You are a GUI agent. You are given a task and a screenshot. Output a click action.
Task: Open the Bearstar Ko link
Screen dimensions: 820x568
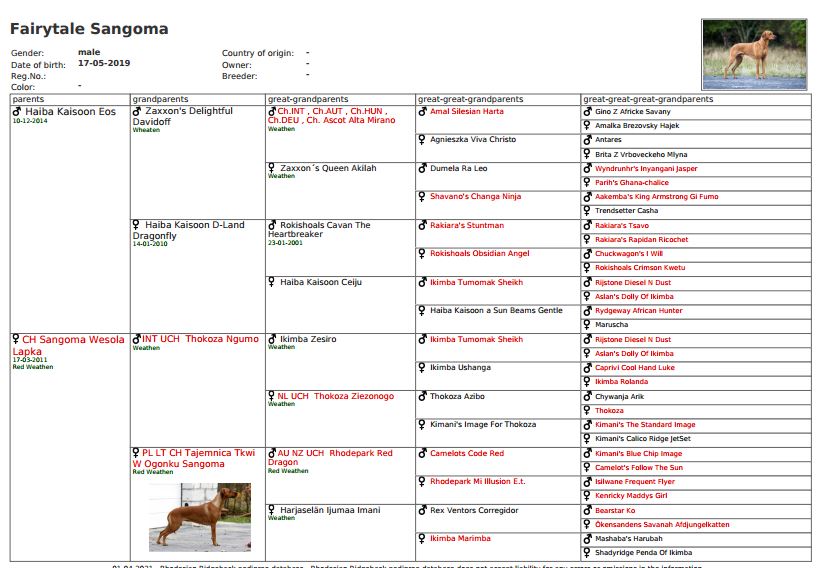point(615,510)
